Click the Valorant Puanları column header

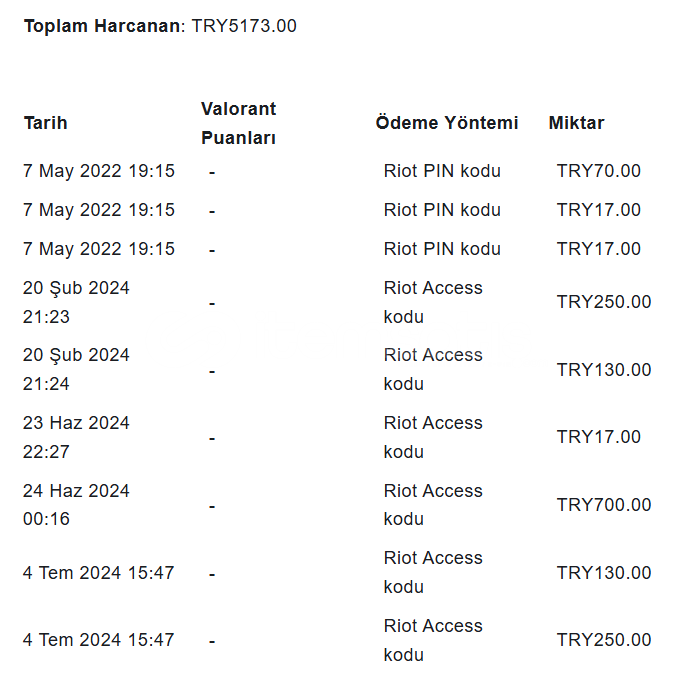(x=239, y=123)
